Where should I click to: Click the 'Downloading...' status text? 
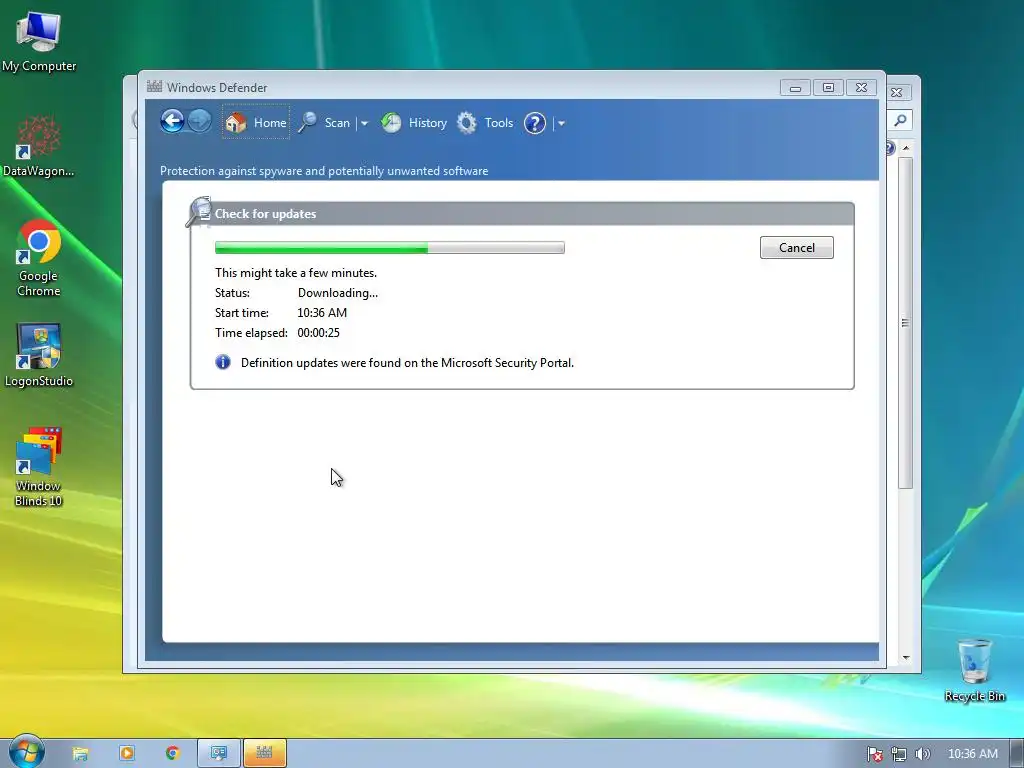[x=338, y=293]
